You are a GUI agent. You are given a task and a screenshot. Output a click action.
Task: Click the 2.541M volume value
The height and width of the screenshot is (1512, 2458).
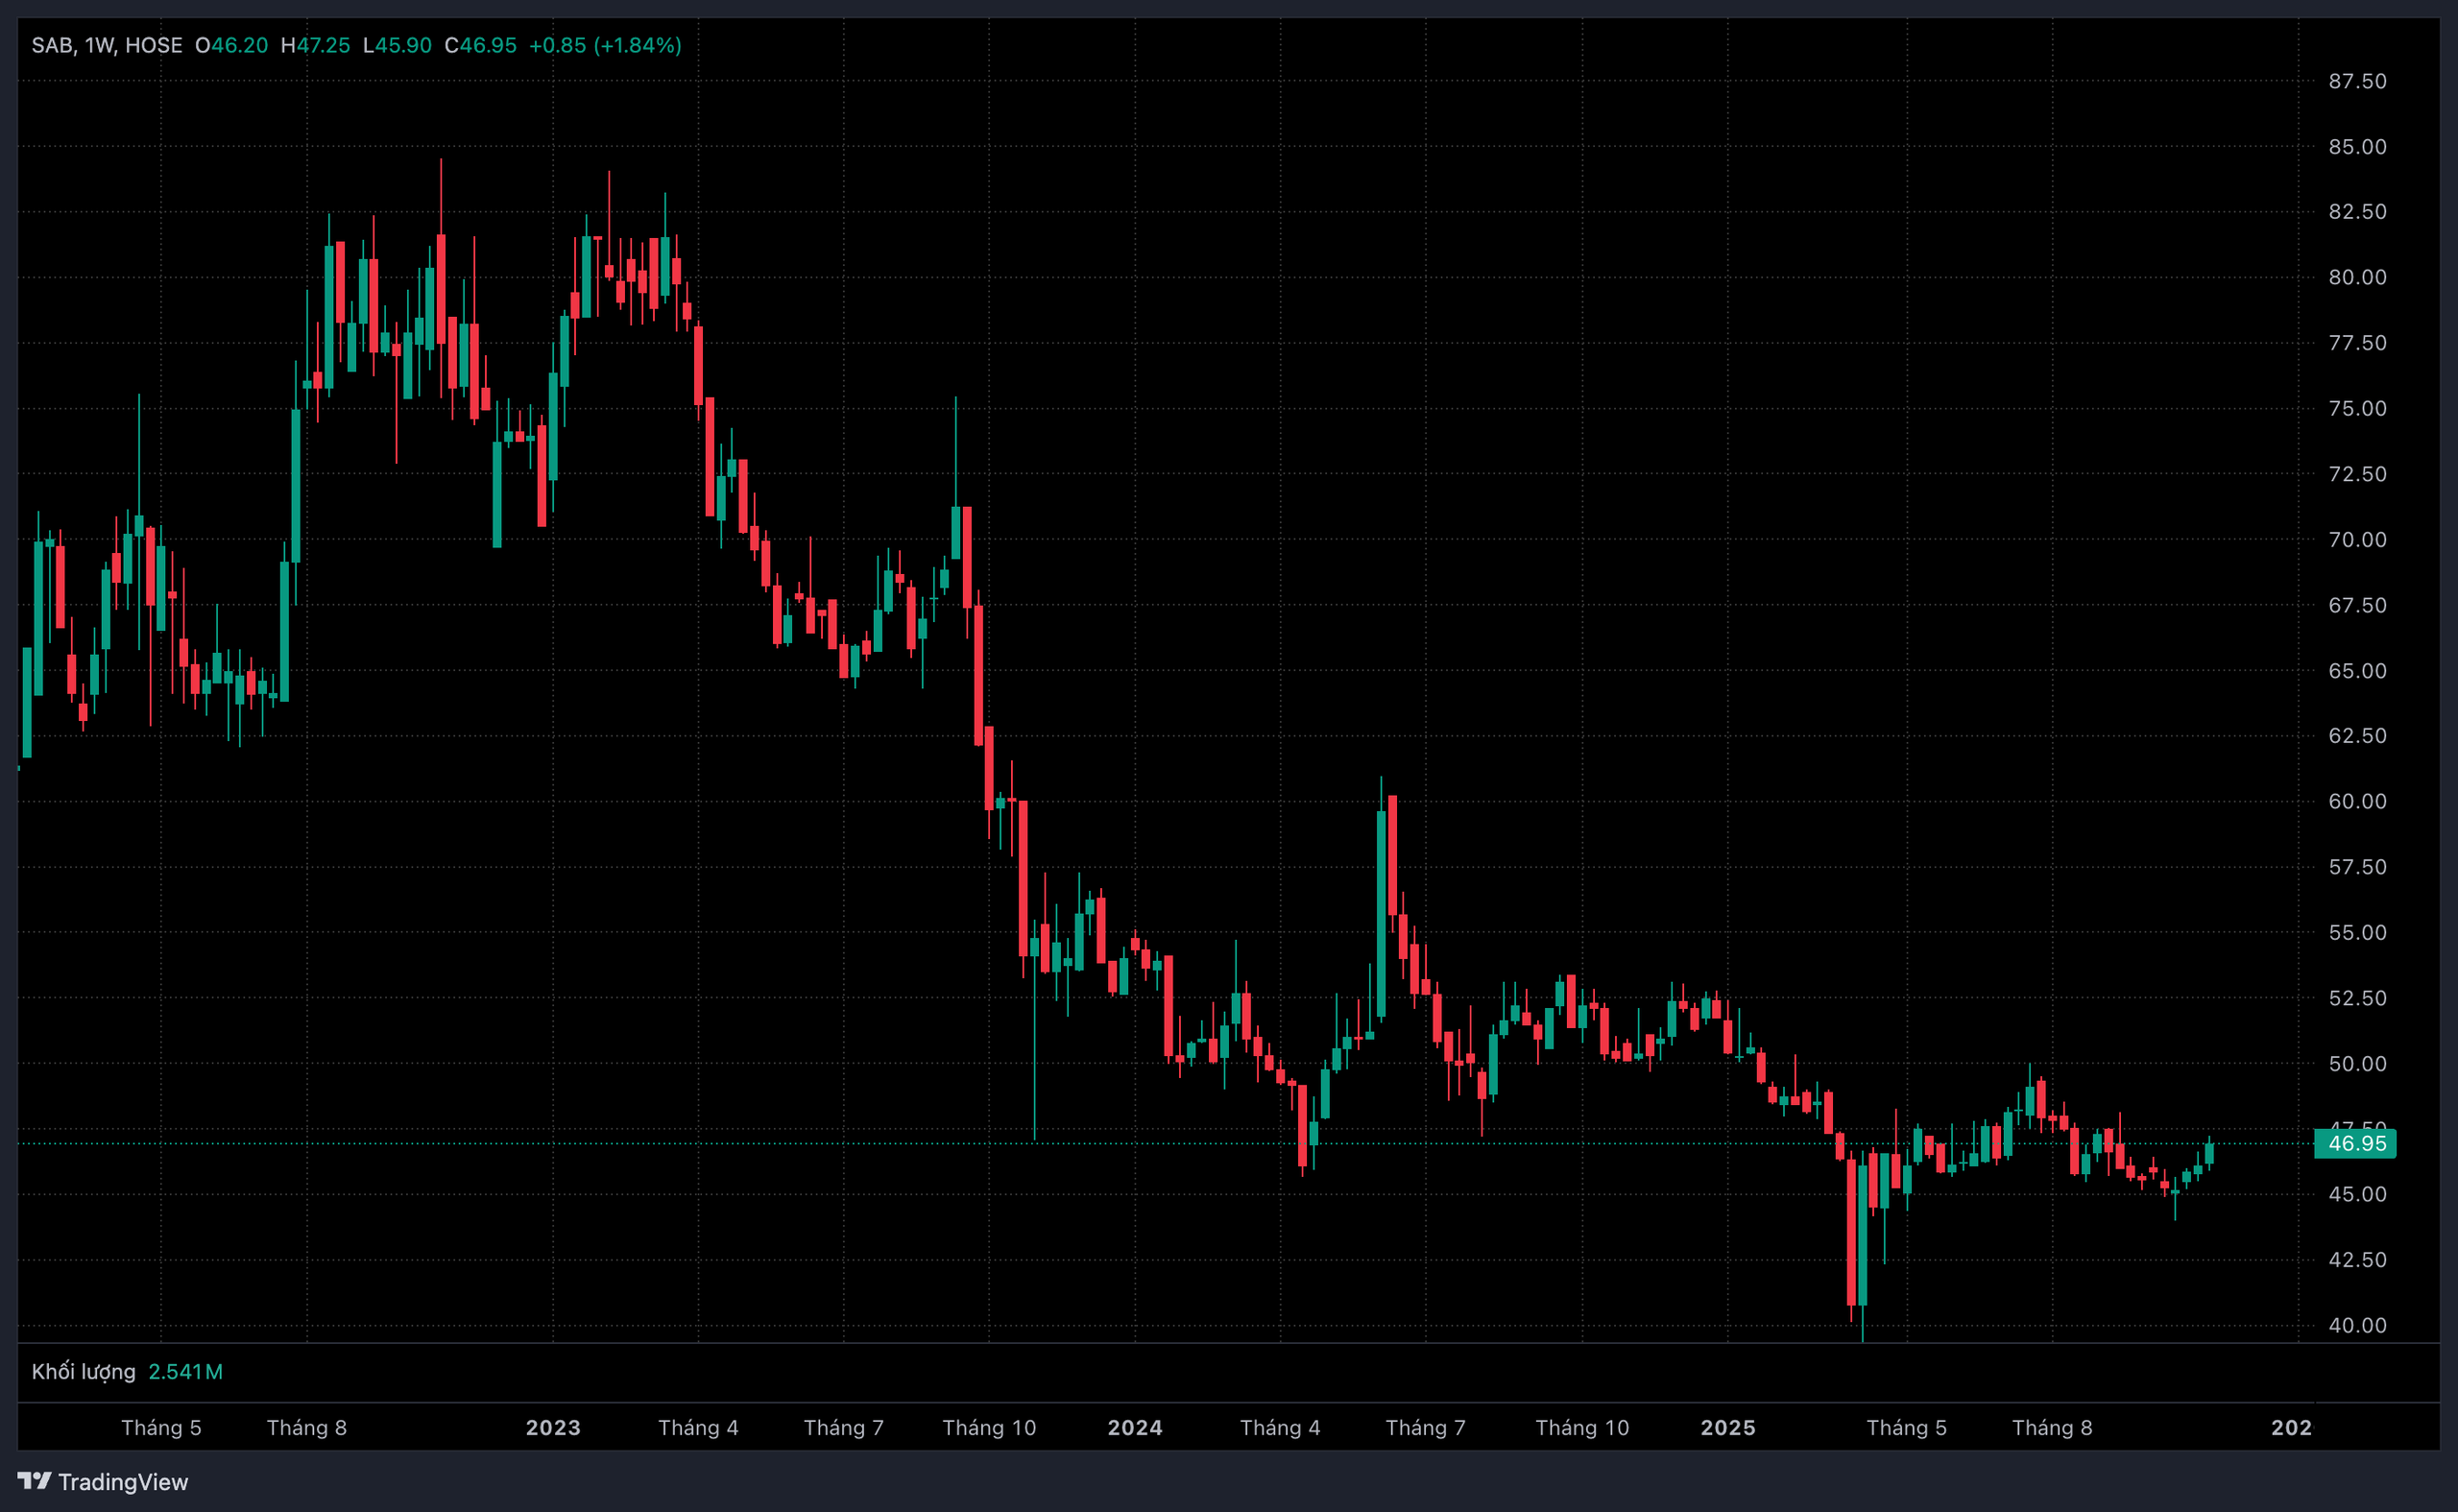(185, 1371)
